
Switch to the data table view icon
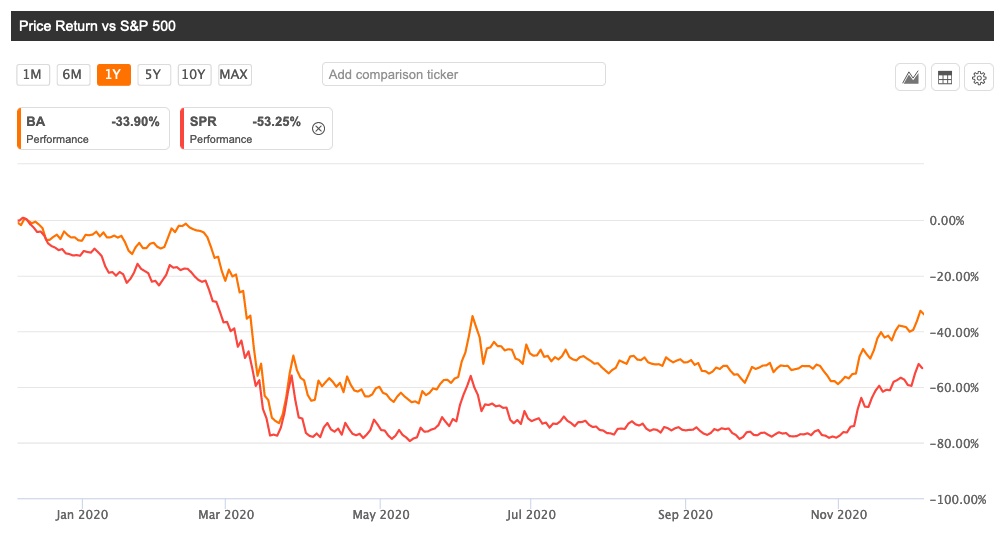(x=945, y=77)
